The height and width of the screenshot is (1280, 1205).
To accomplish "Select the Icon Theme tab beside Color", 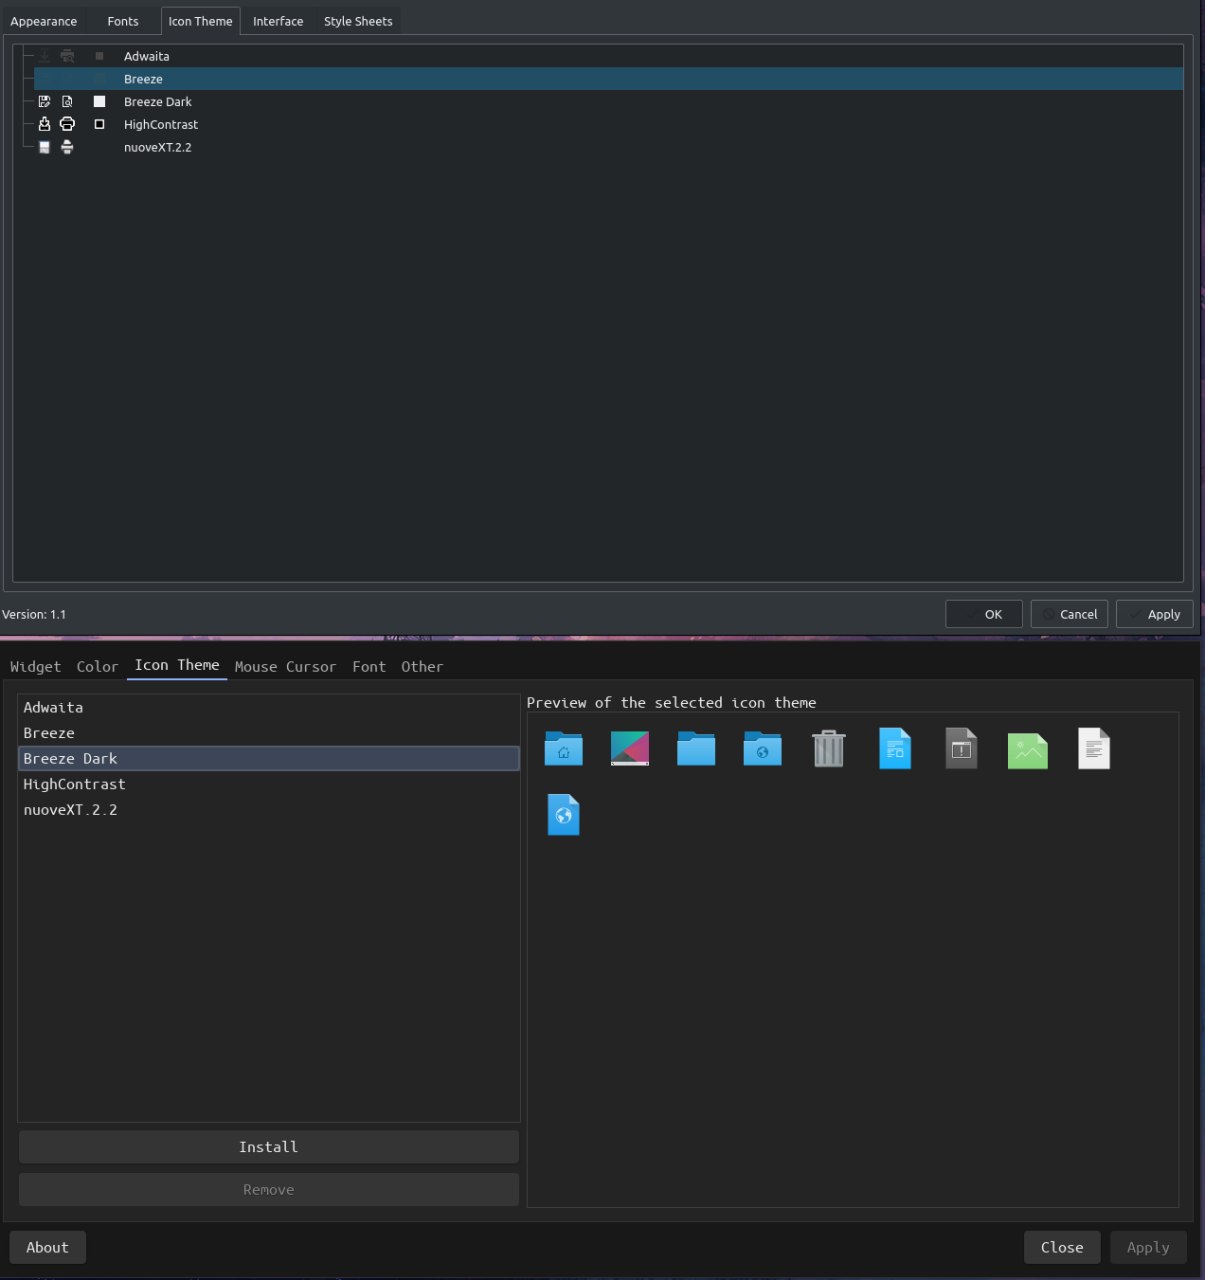I will coord(177,665).
